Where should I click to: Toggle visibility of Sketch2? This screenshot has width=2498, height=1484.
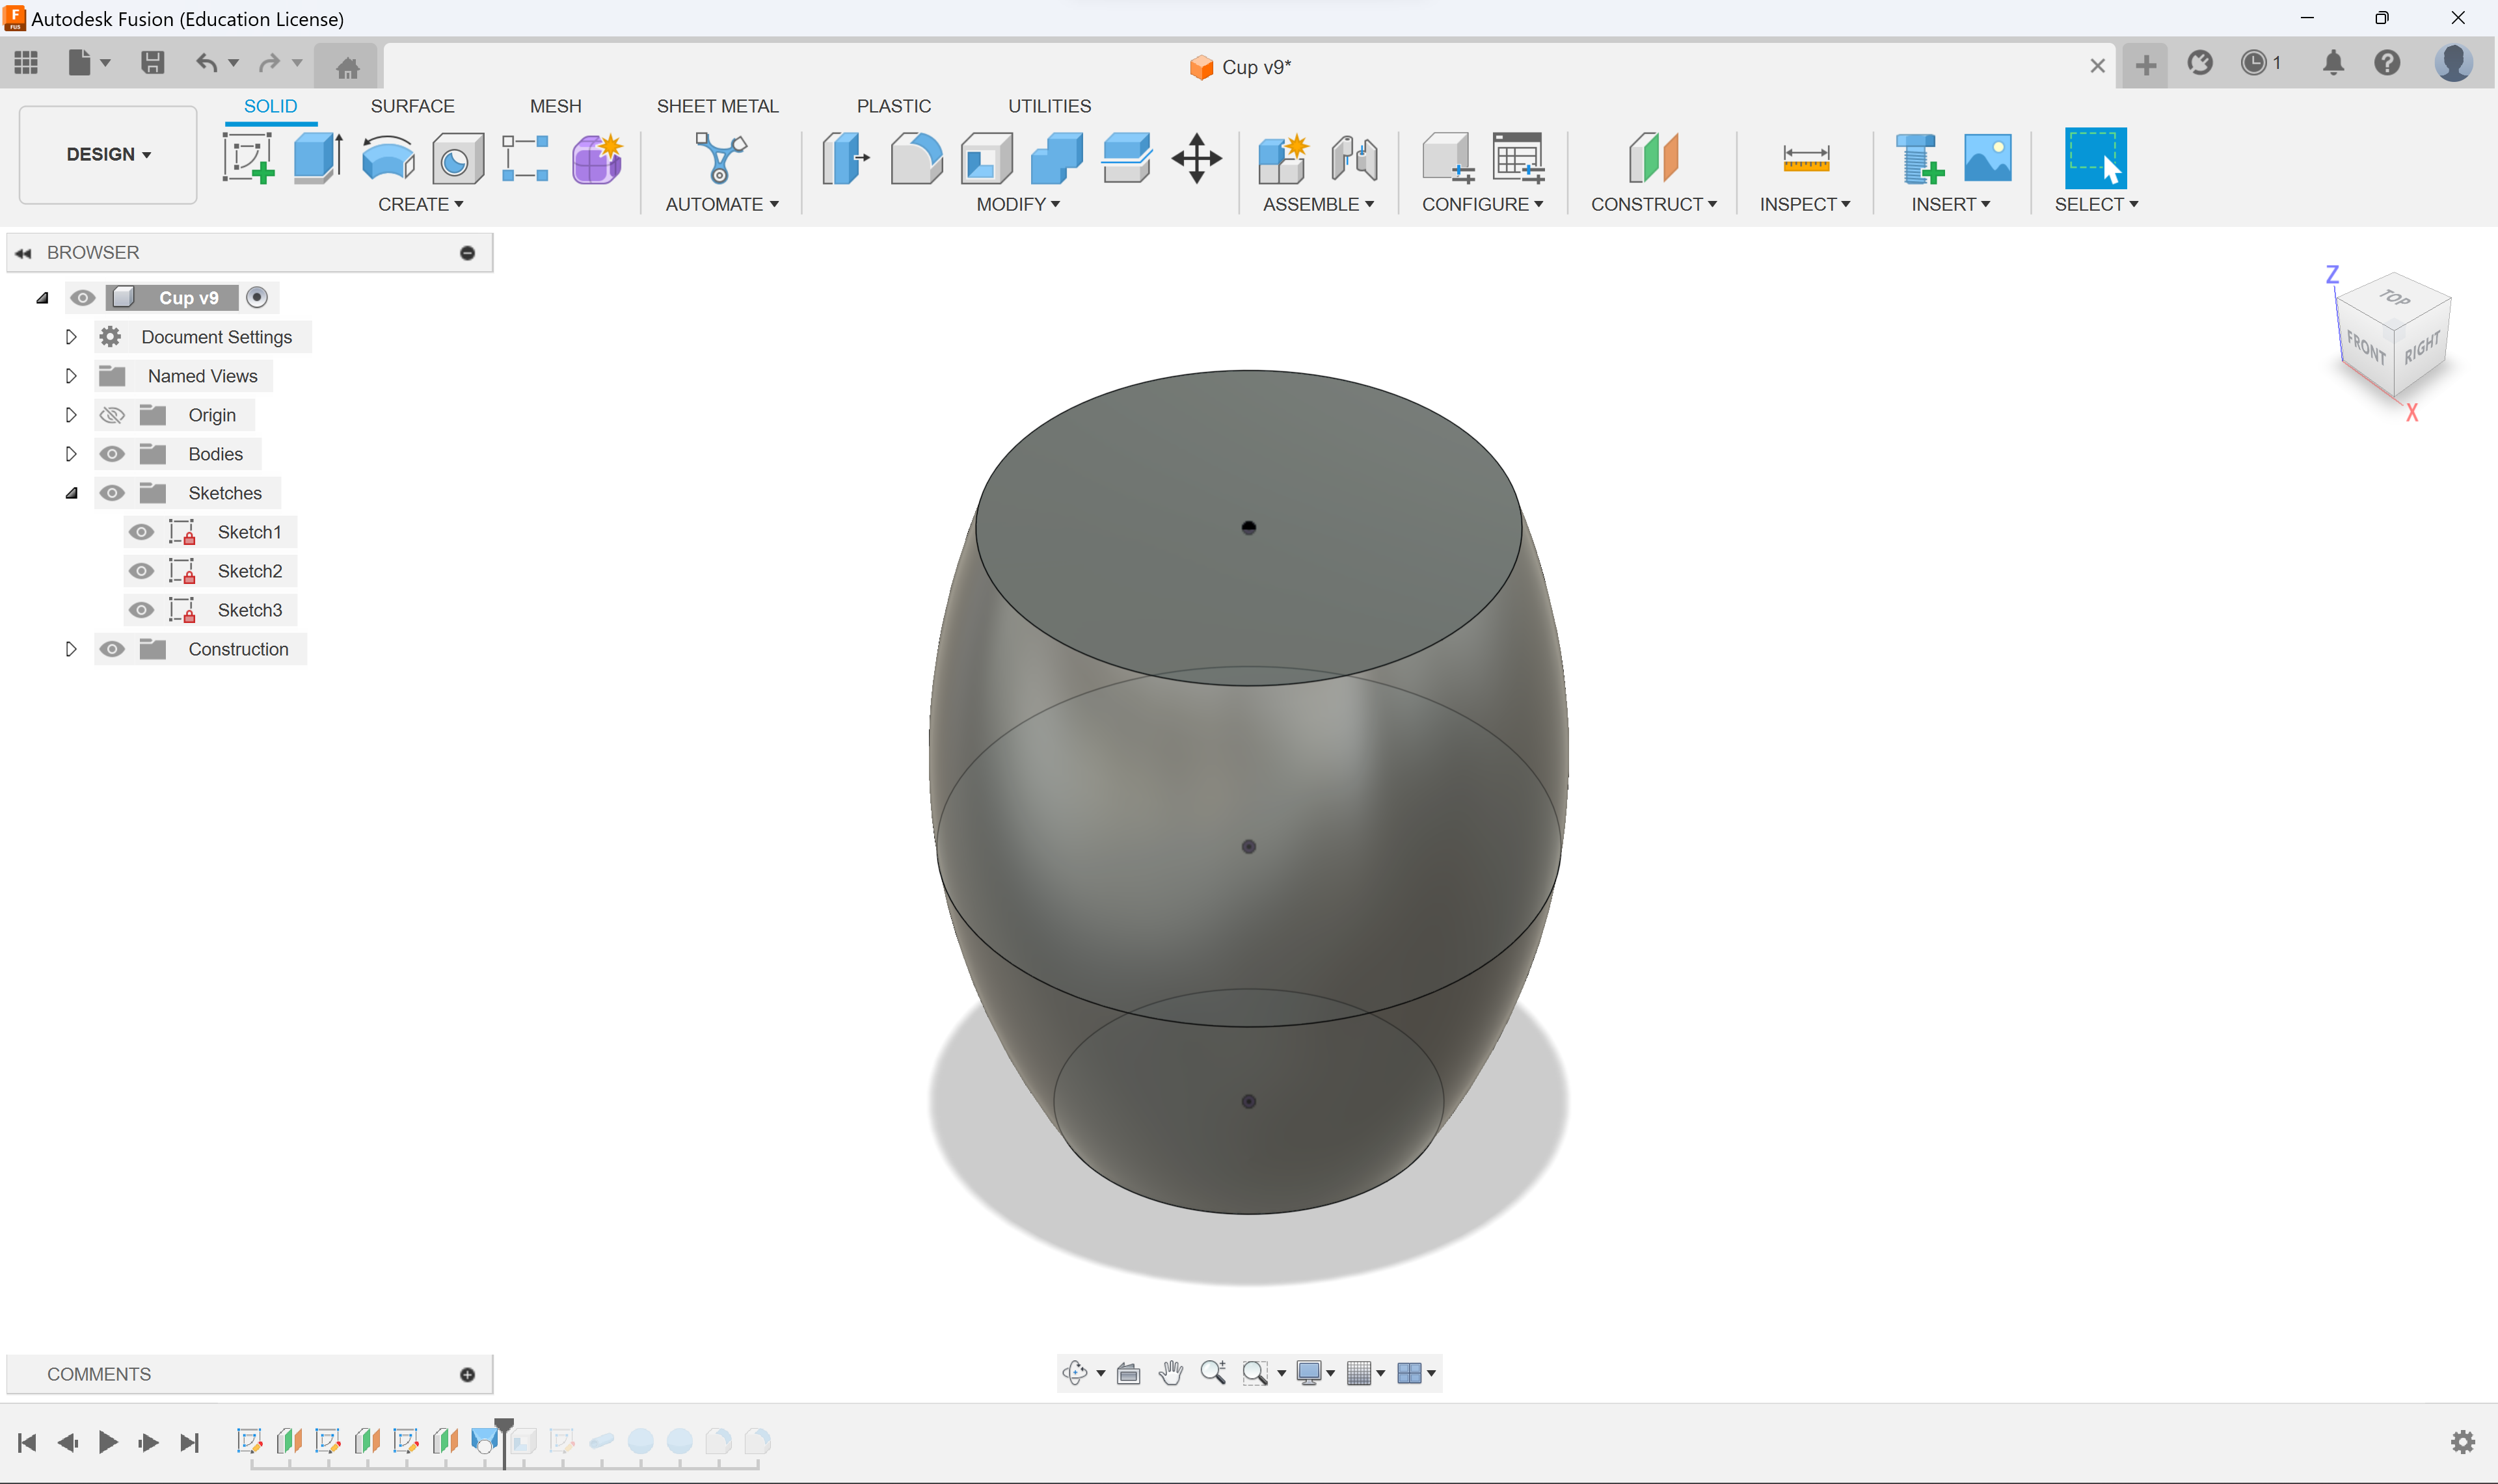[x=141, y=570]
